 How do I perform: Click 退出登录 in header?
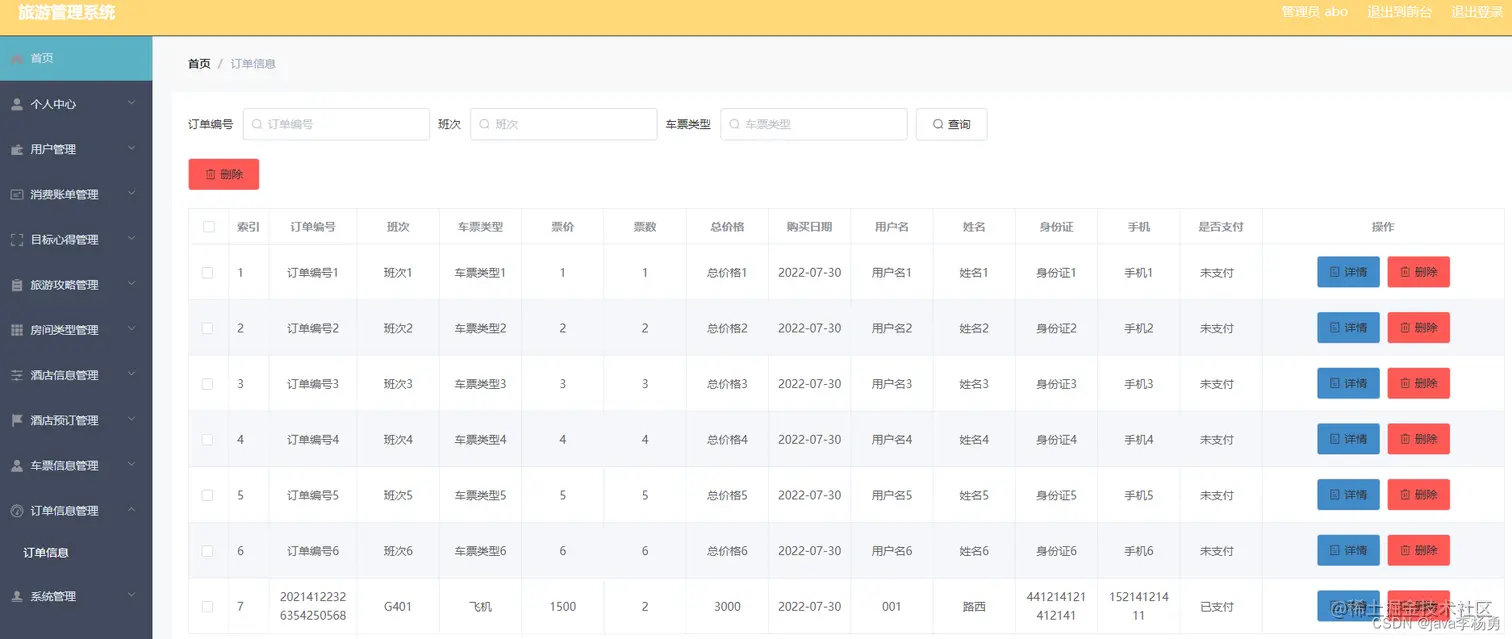[x=1477, y=12]
